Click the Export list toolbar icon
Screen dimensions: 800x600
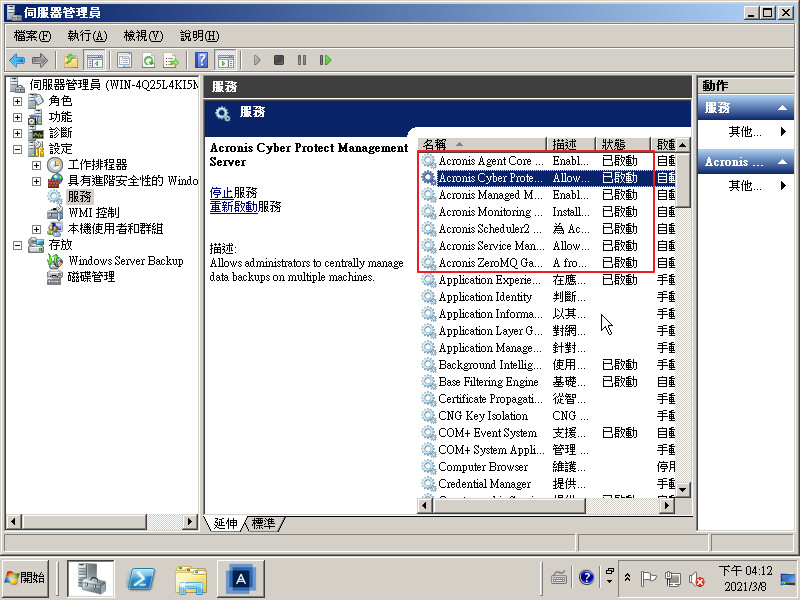coord(171,60)
